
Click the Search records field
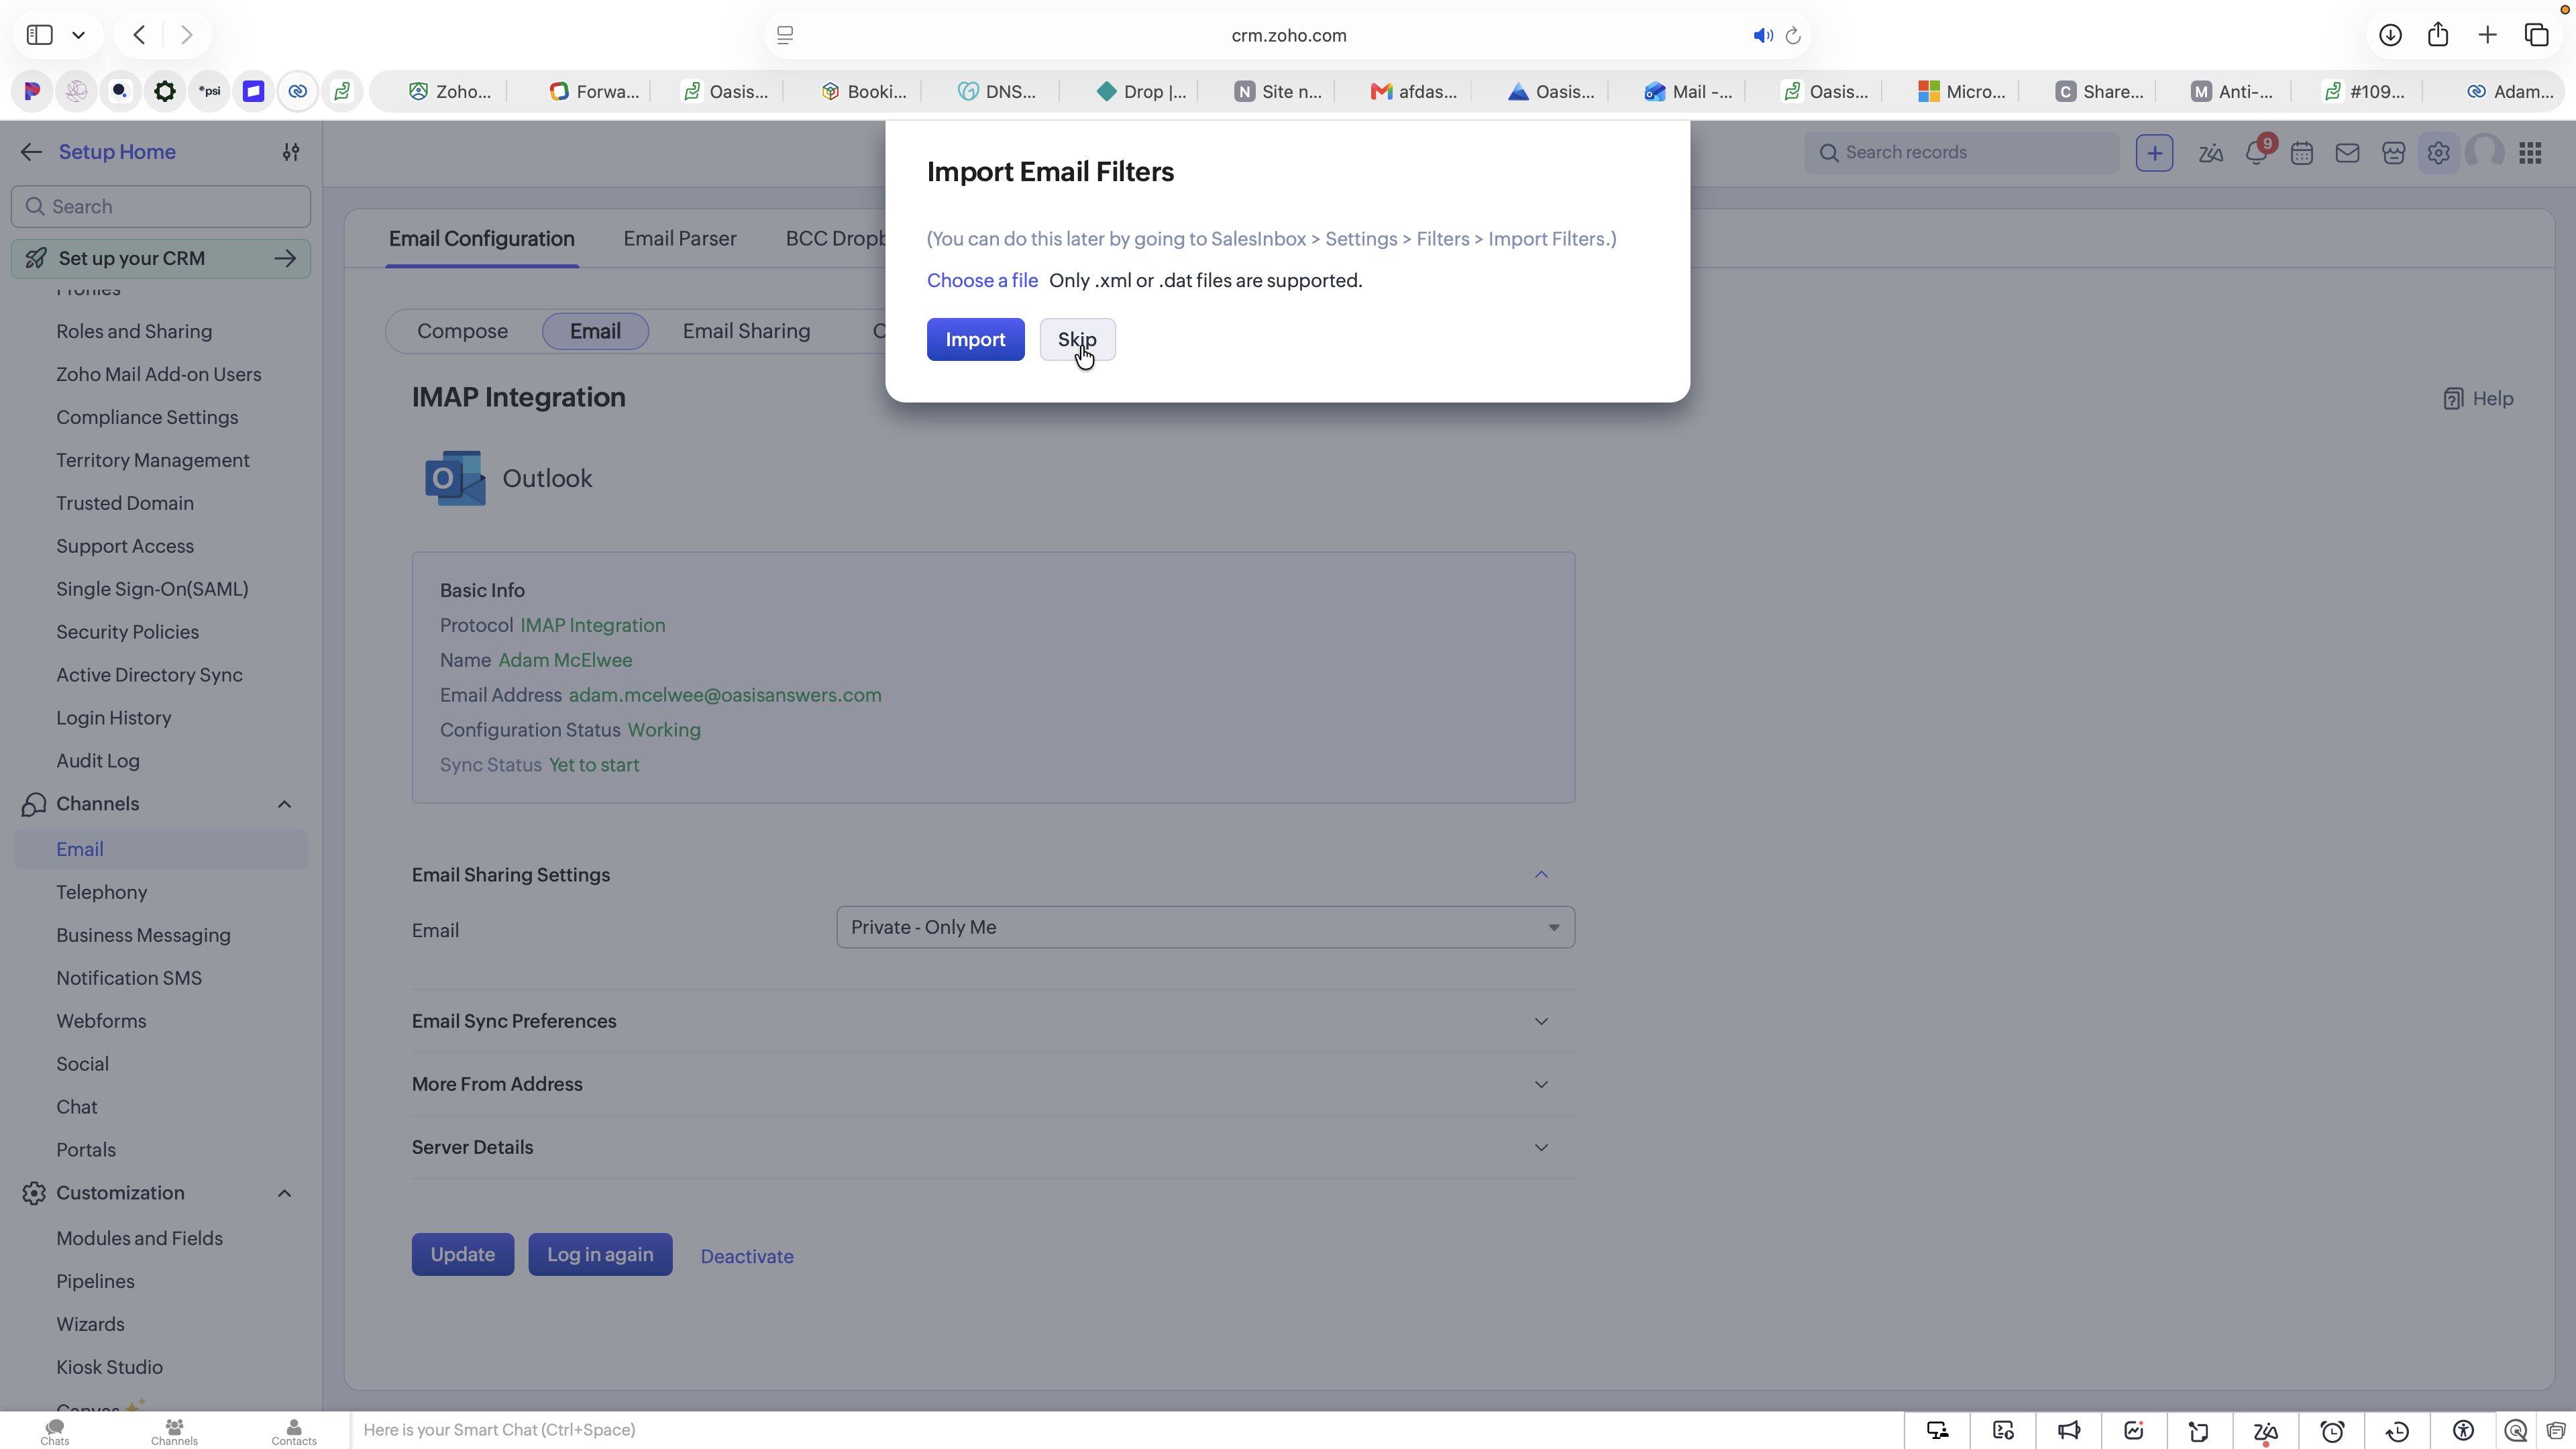coord(1961,152)
